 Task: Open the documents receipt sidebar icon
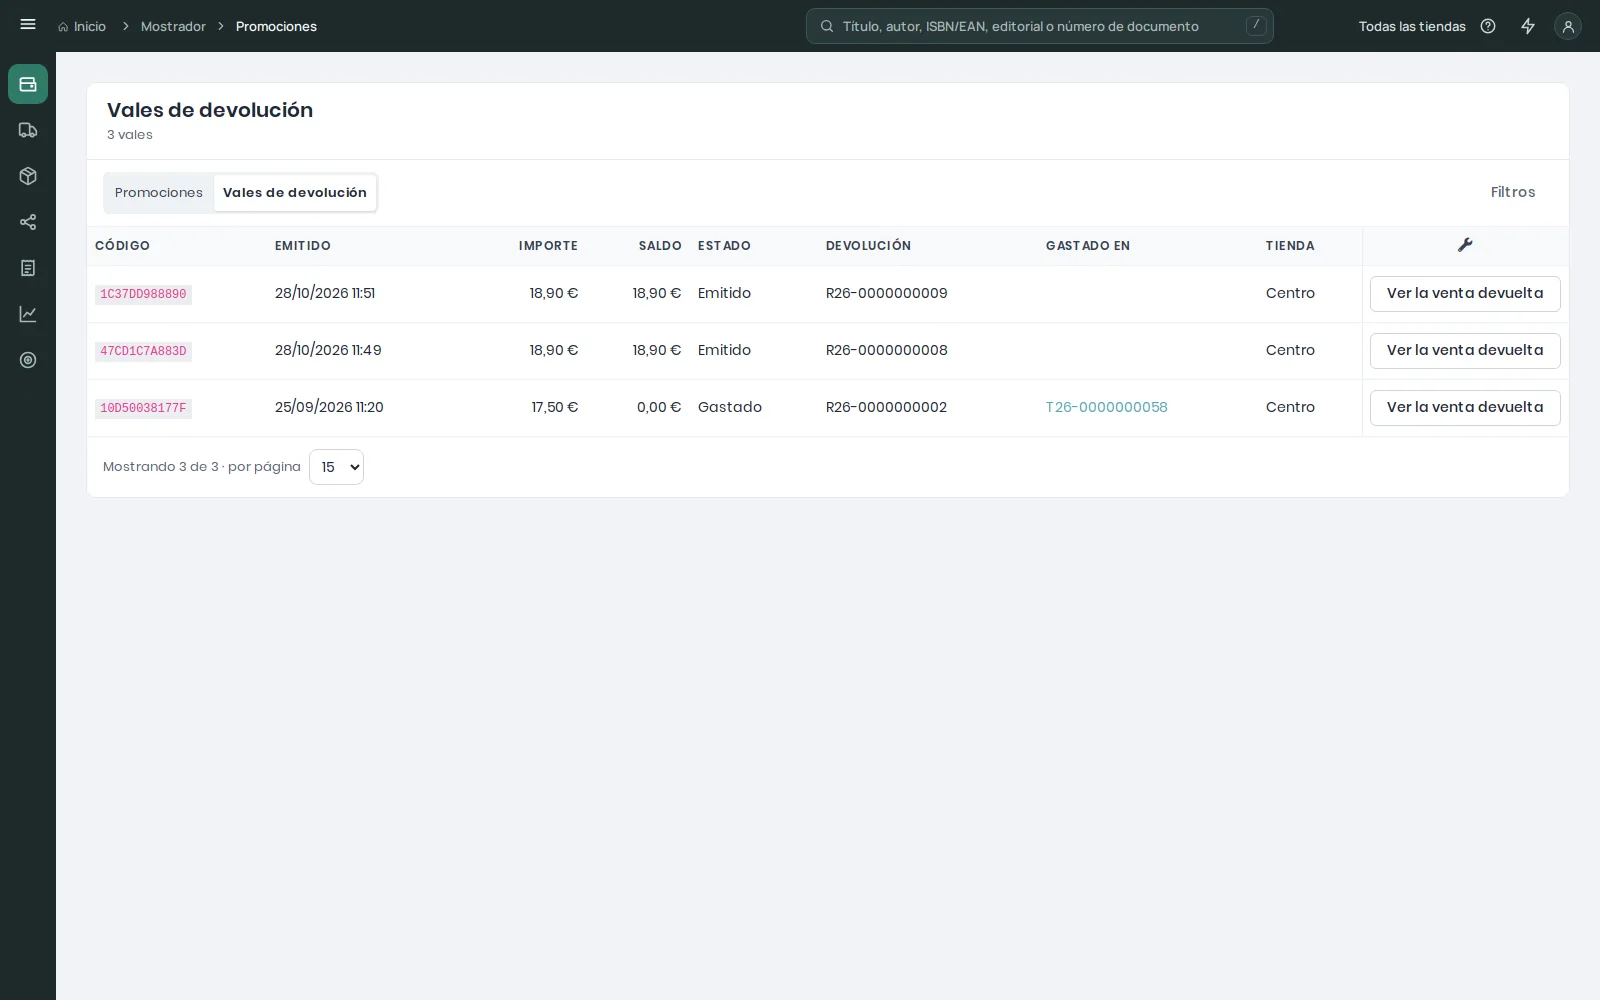tap(28, 268)
